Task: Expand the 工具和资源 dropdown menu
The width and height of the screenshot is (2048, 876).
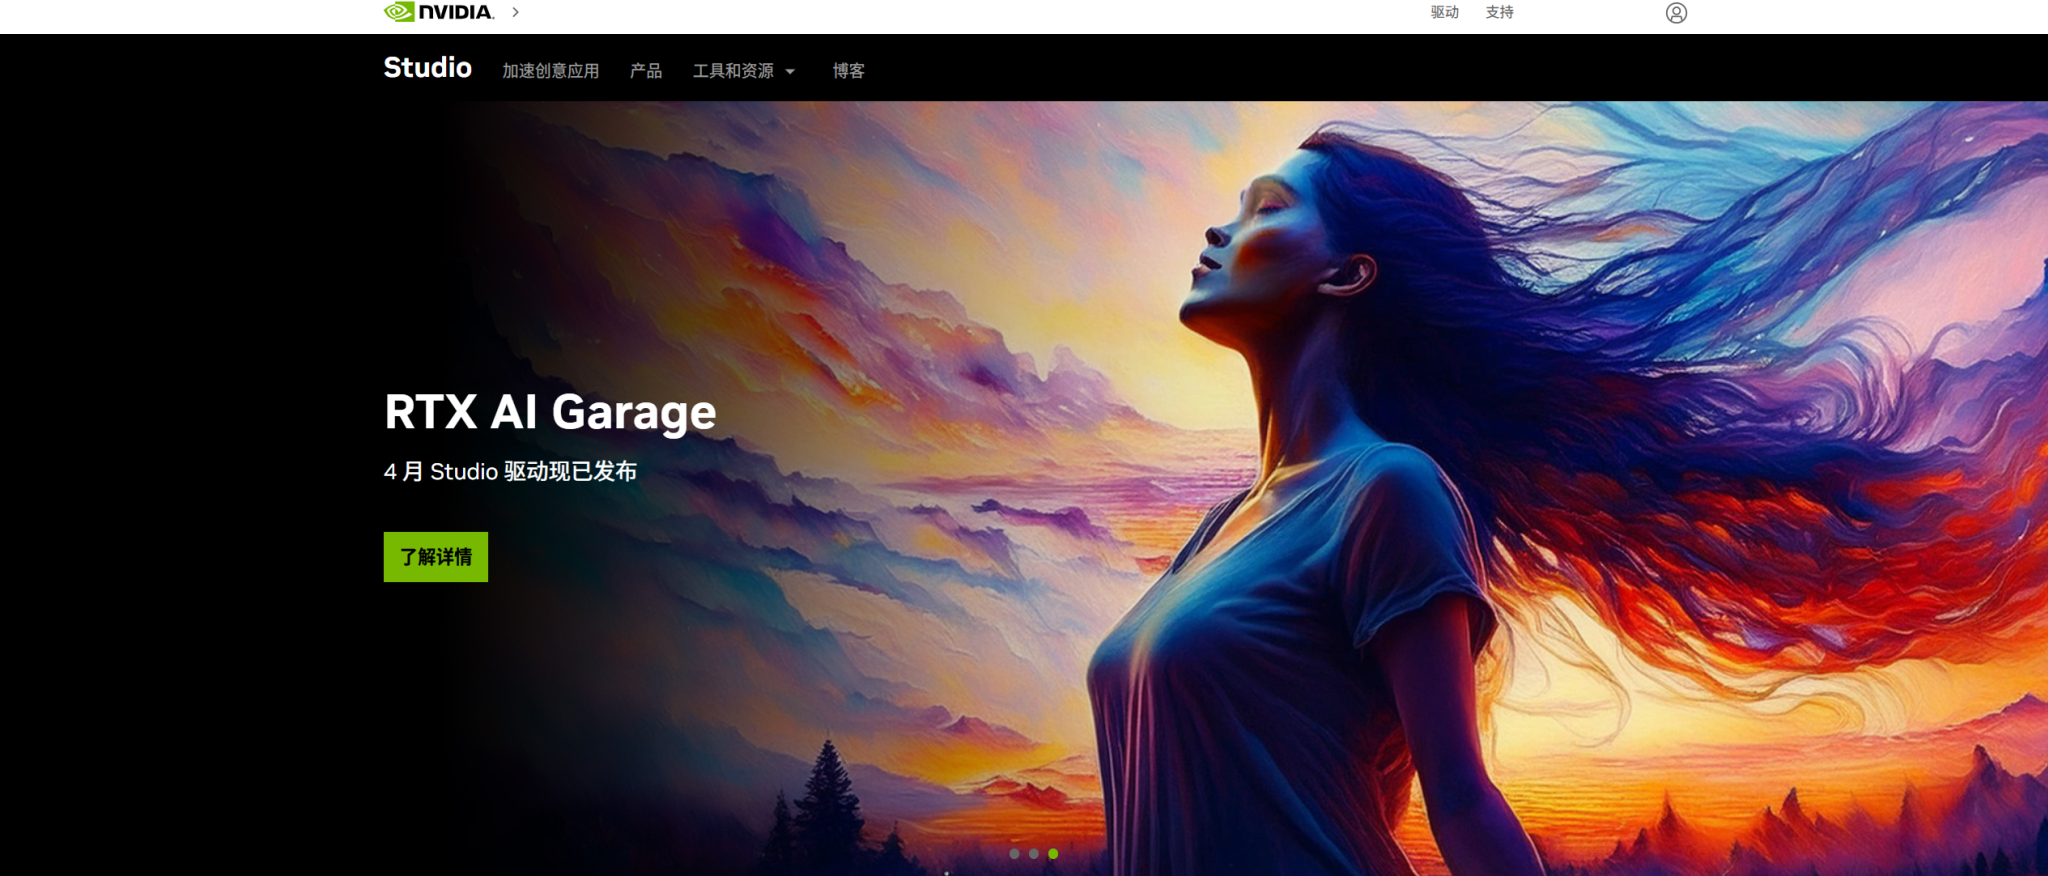Action: pyautogui.click(x=744, y=71)
